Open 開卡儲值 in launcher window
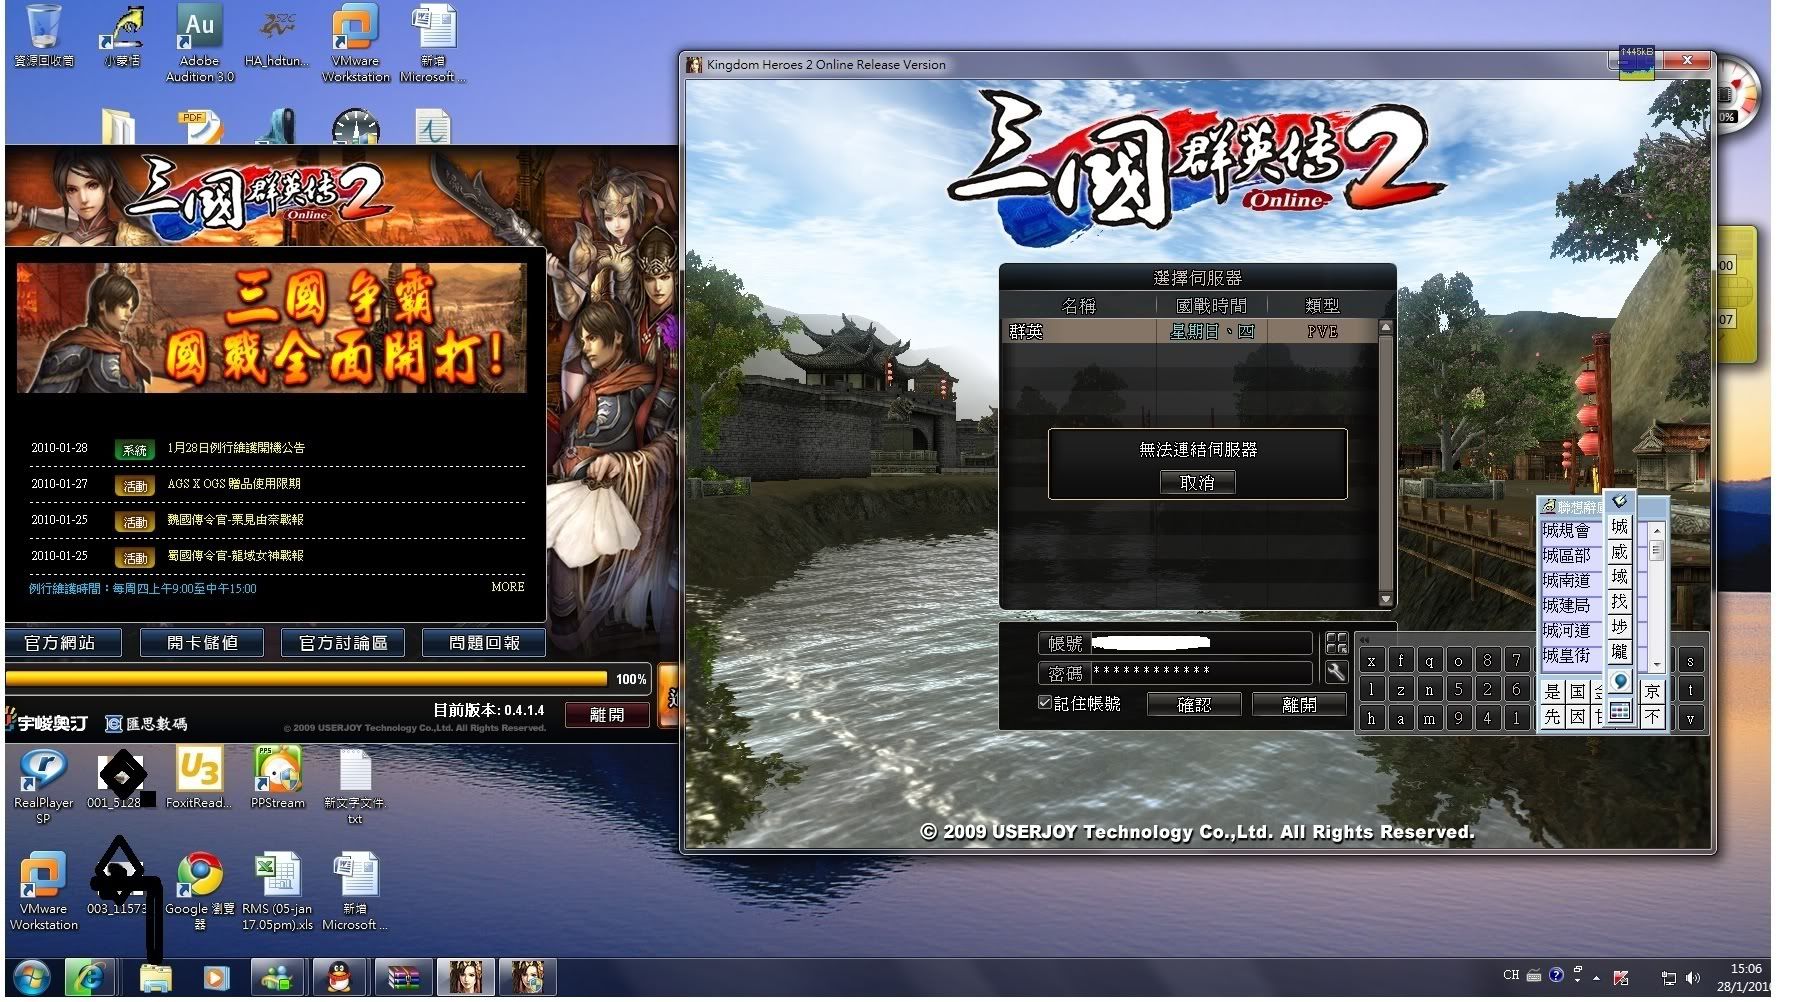This screenshot has height=1002, width=1794. point(202,643)
